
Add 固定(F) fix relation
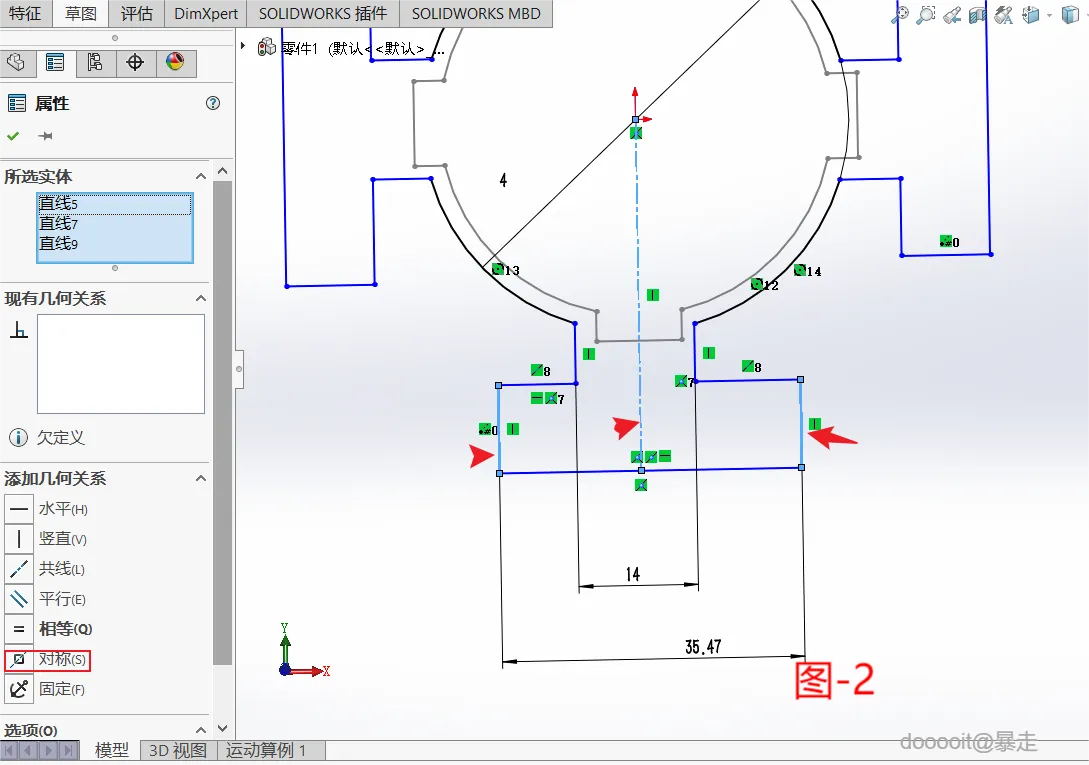click(x=46, y=689)
